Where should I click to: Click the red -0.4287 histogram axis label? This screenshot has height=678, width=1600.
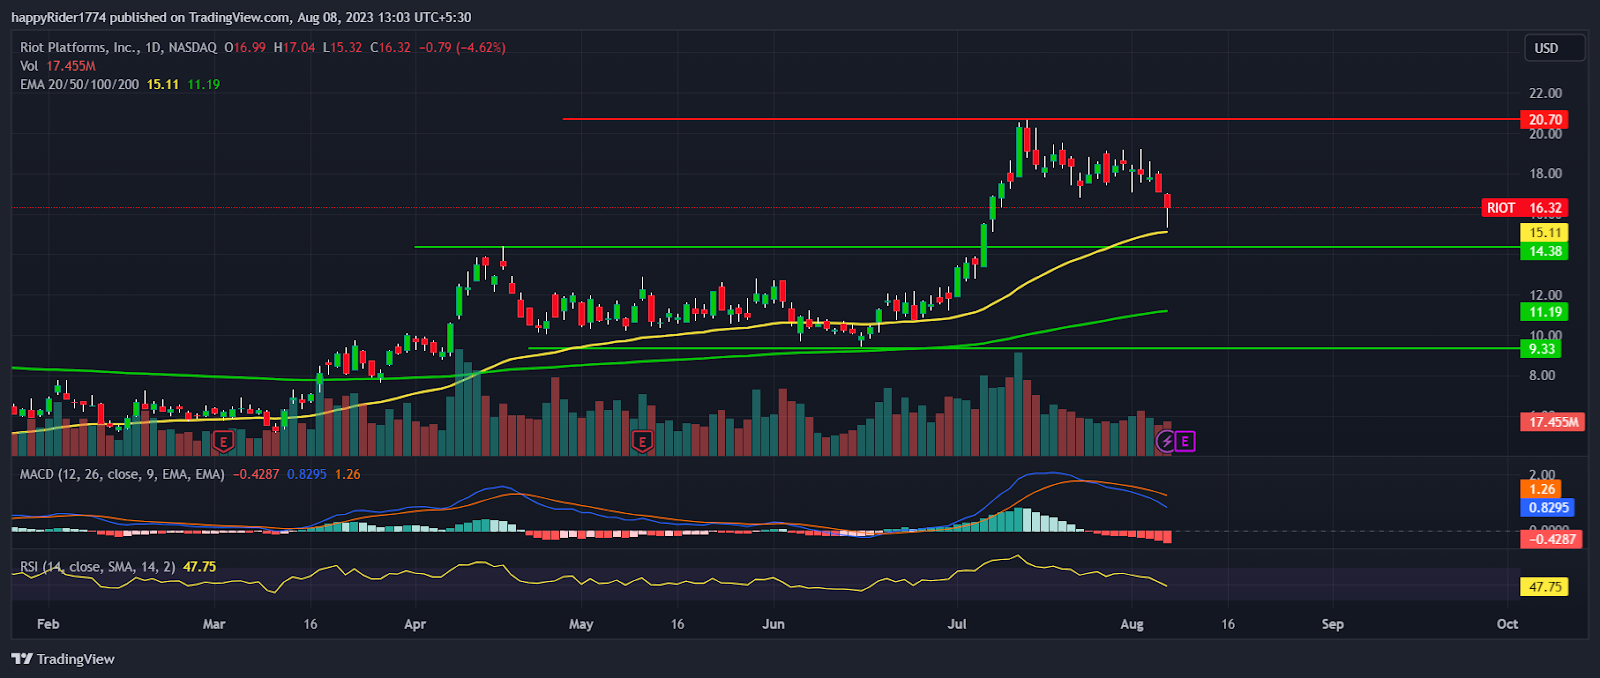[x=1551, y=539]
